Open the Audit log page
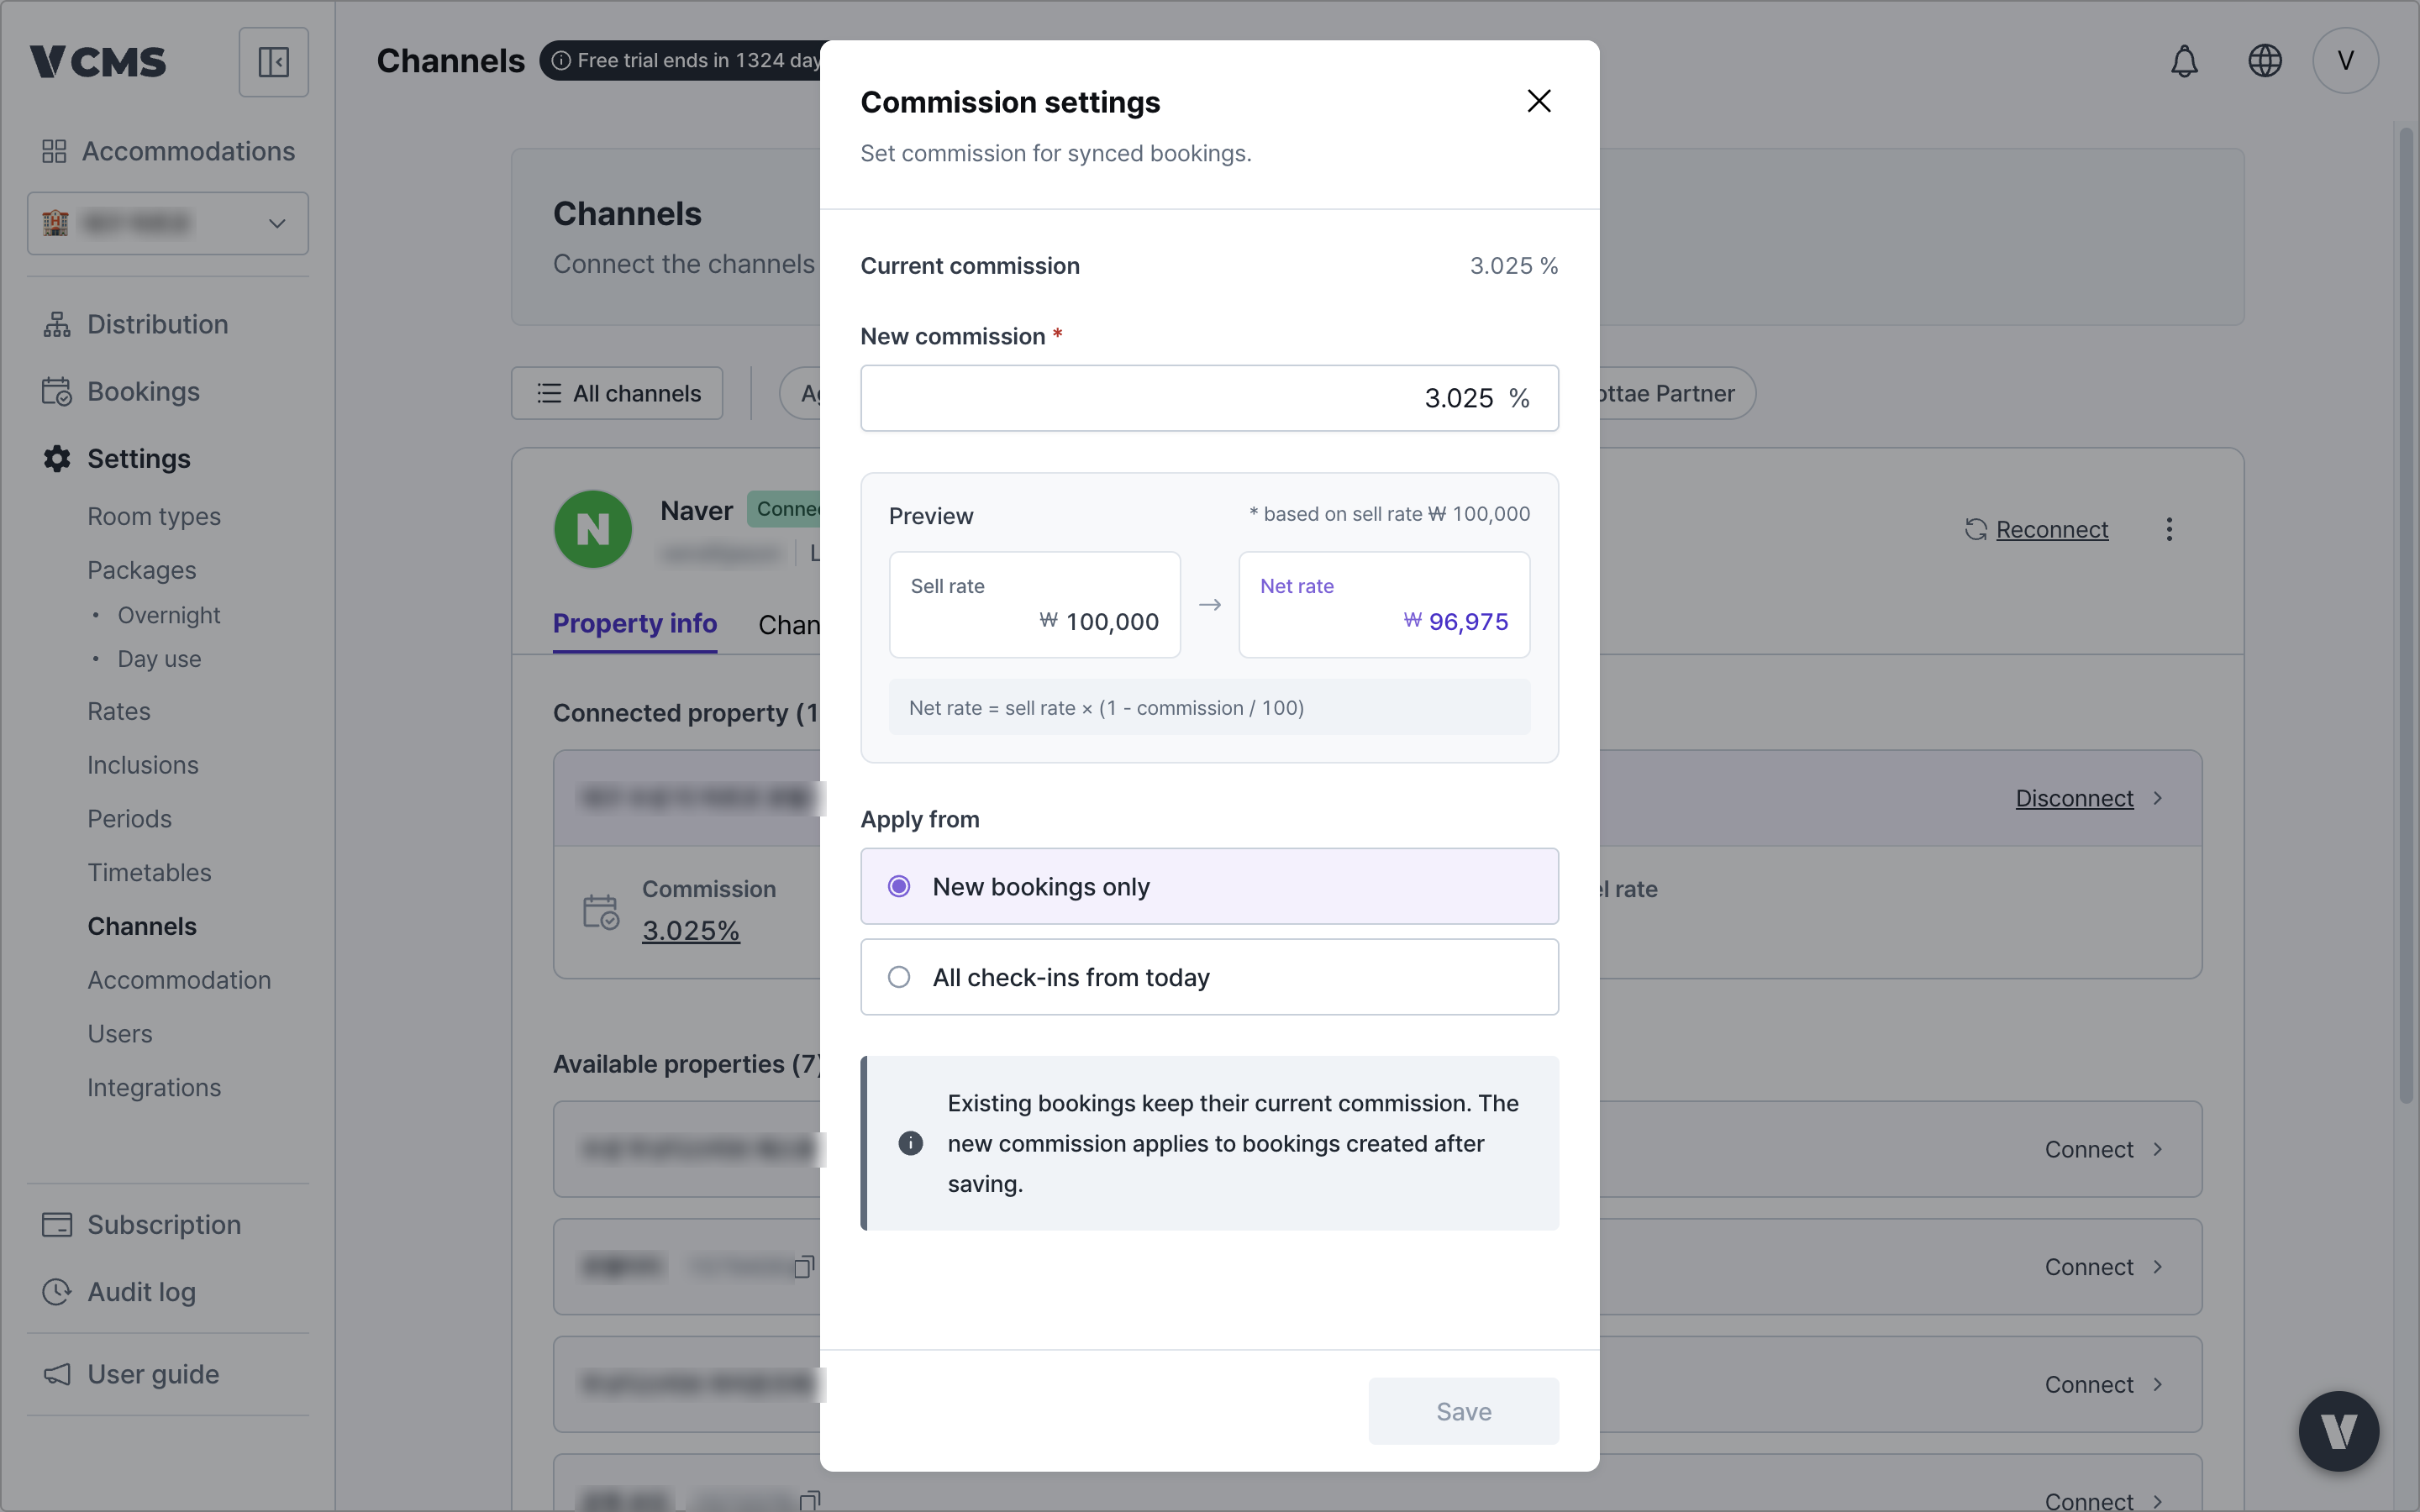 point(141,1292)
